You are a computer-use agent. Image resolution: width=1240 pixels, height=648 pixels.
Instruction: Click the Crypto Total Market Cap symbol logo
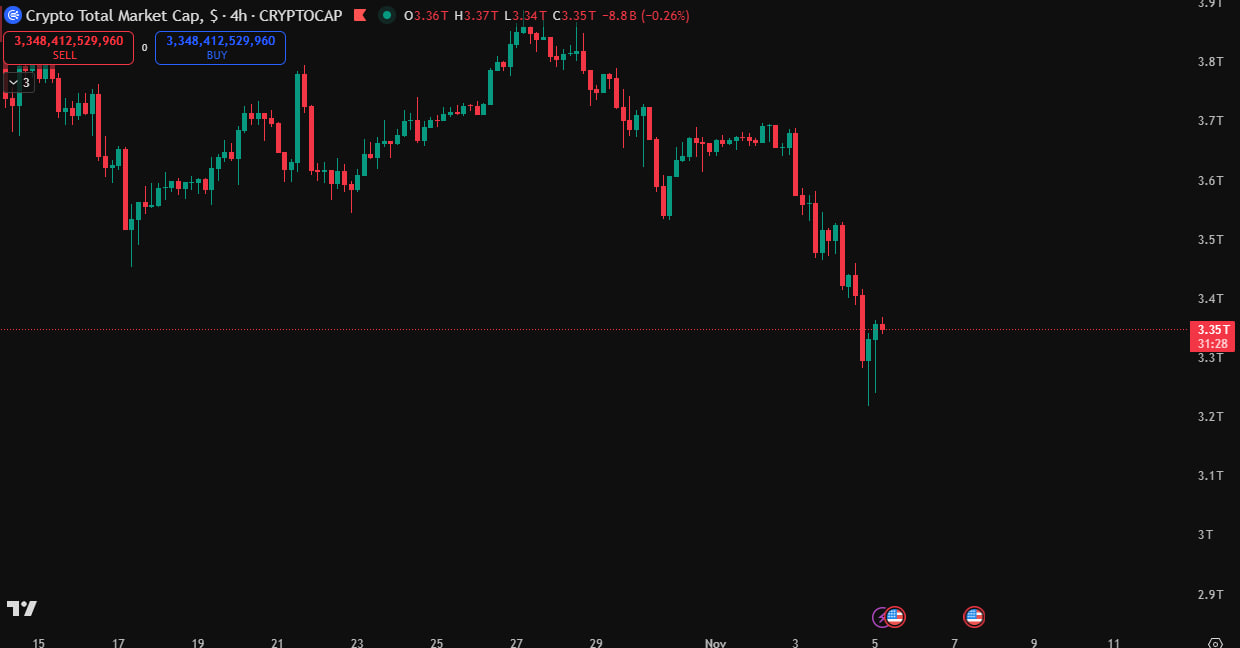[x=13, y=15]
